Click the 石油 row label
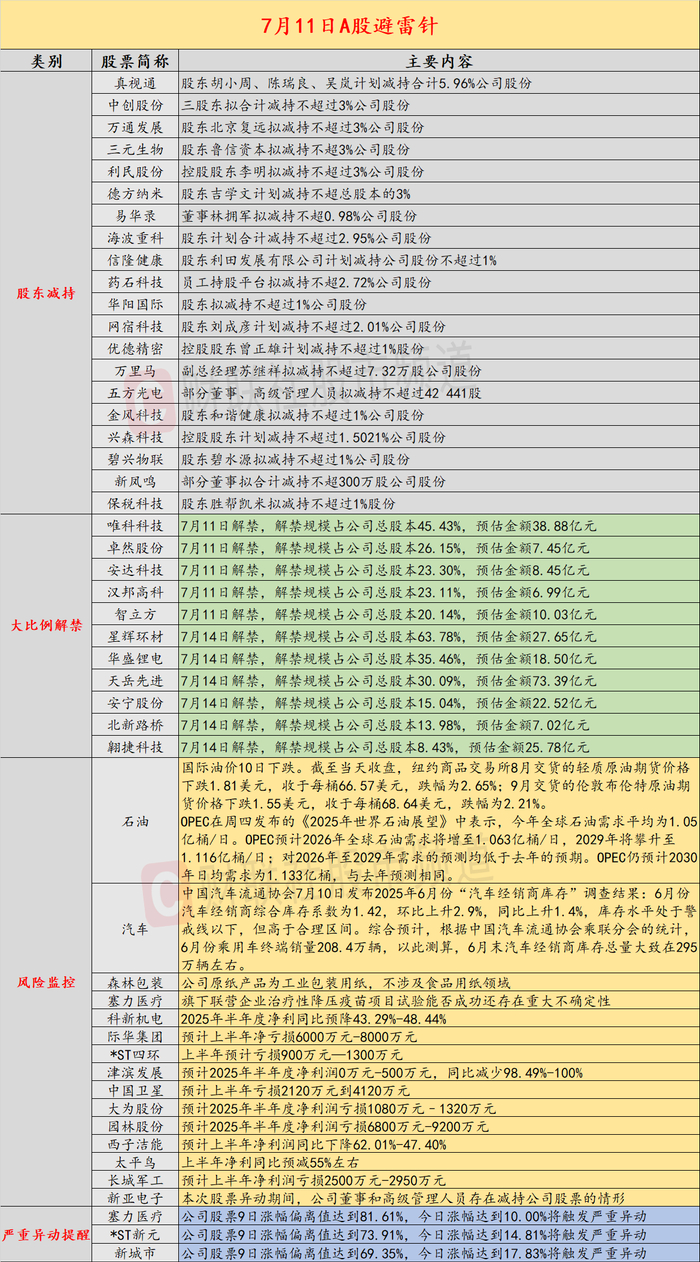Image resolution: width=700 pixels, height=1262 pixels. pos(135,821)
